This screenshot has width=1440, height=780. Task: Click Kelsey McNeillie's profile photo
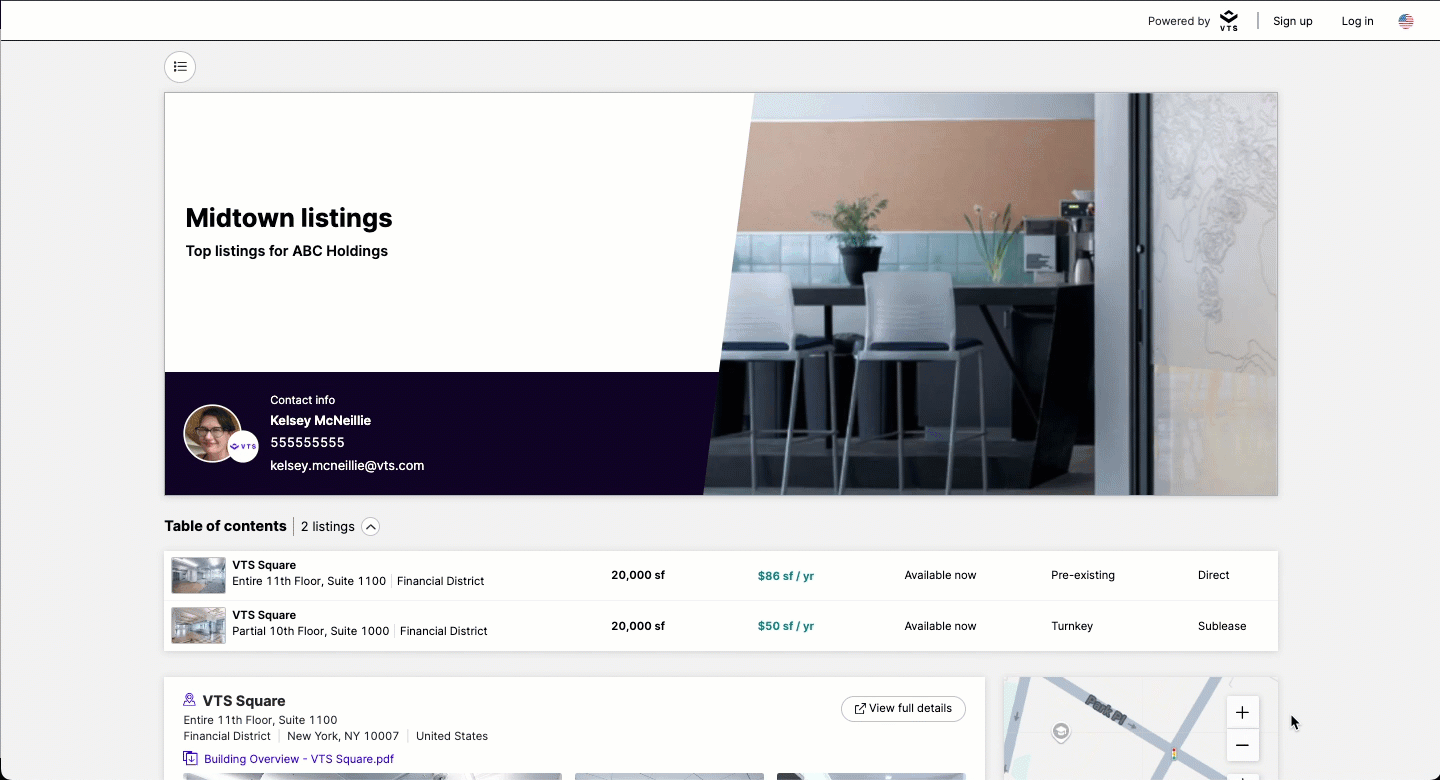click(212, 433)
